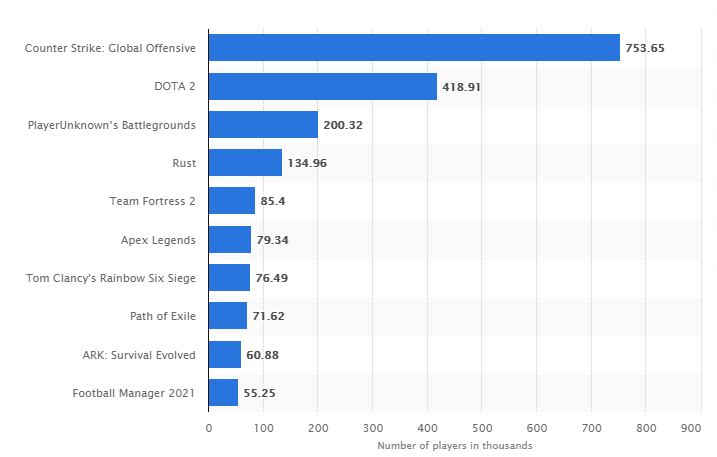Select the Apex Legends bar
717x457 pixels.
230,239
